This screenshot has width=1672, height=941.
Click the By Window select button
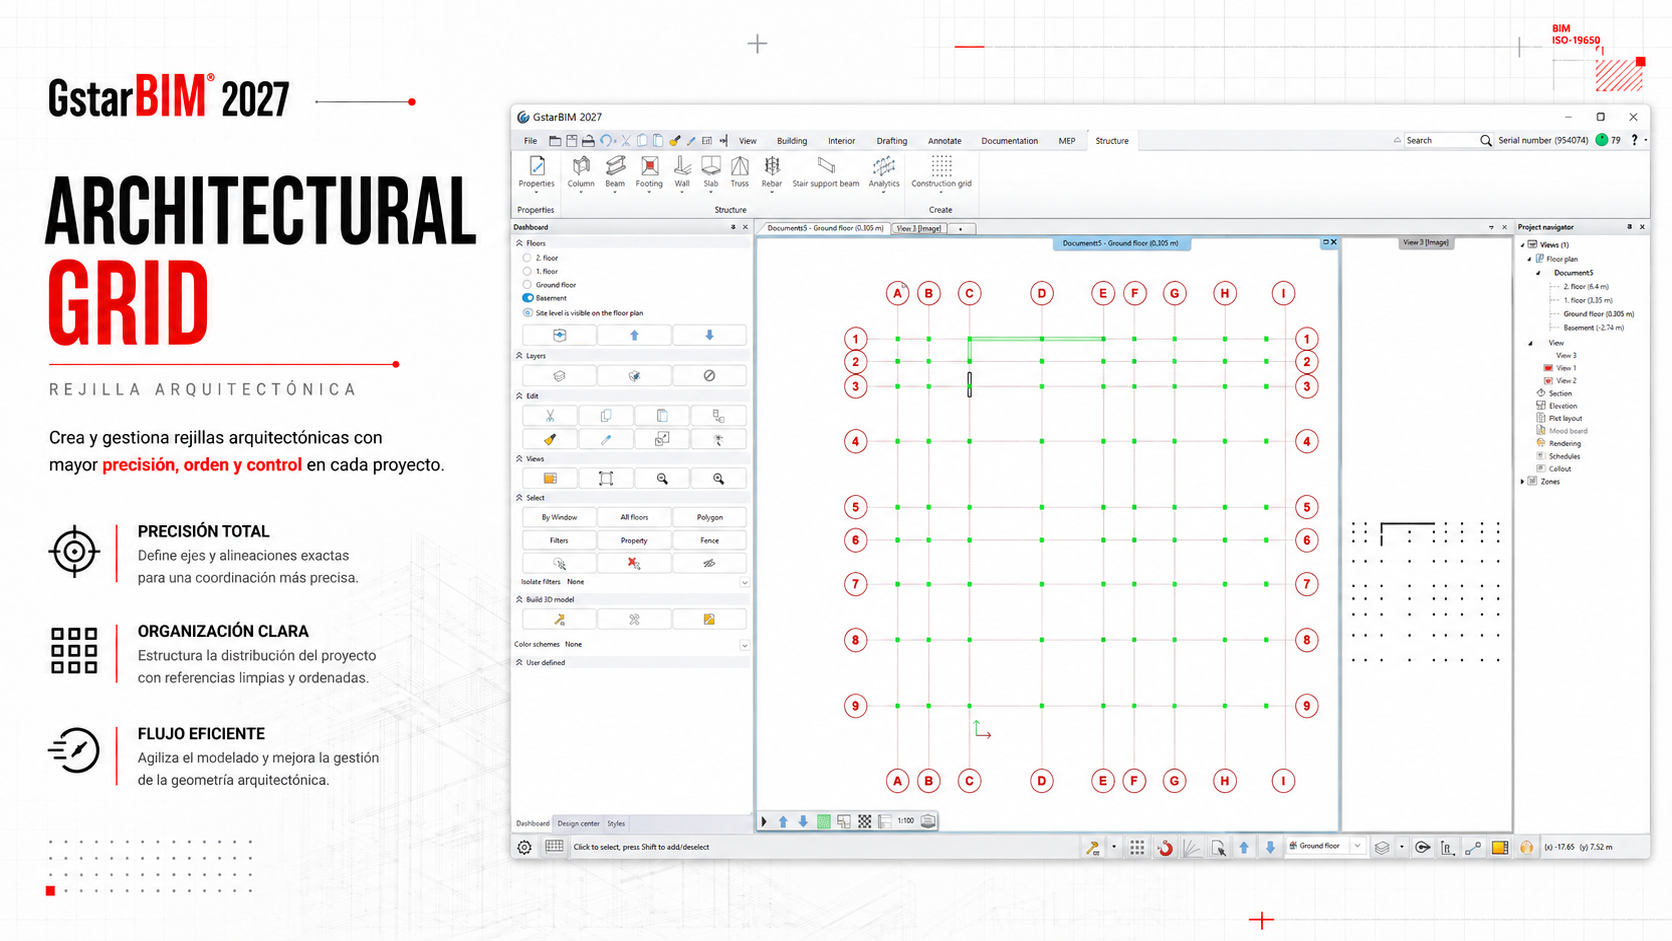tap(560, 517)
